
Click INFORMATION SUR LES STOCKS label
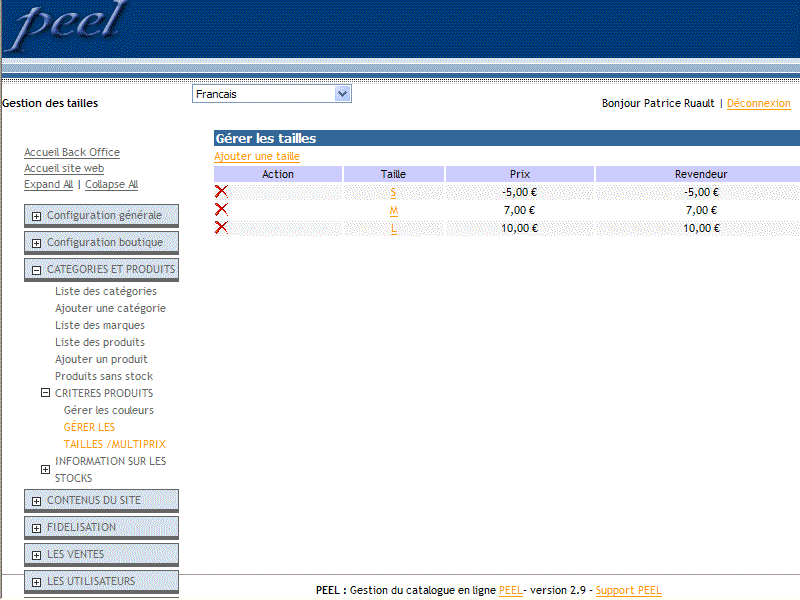coord(110,469)
